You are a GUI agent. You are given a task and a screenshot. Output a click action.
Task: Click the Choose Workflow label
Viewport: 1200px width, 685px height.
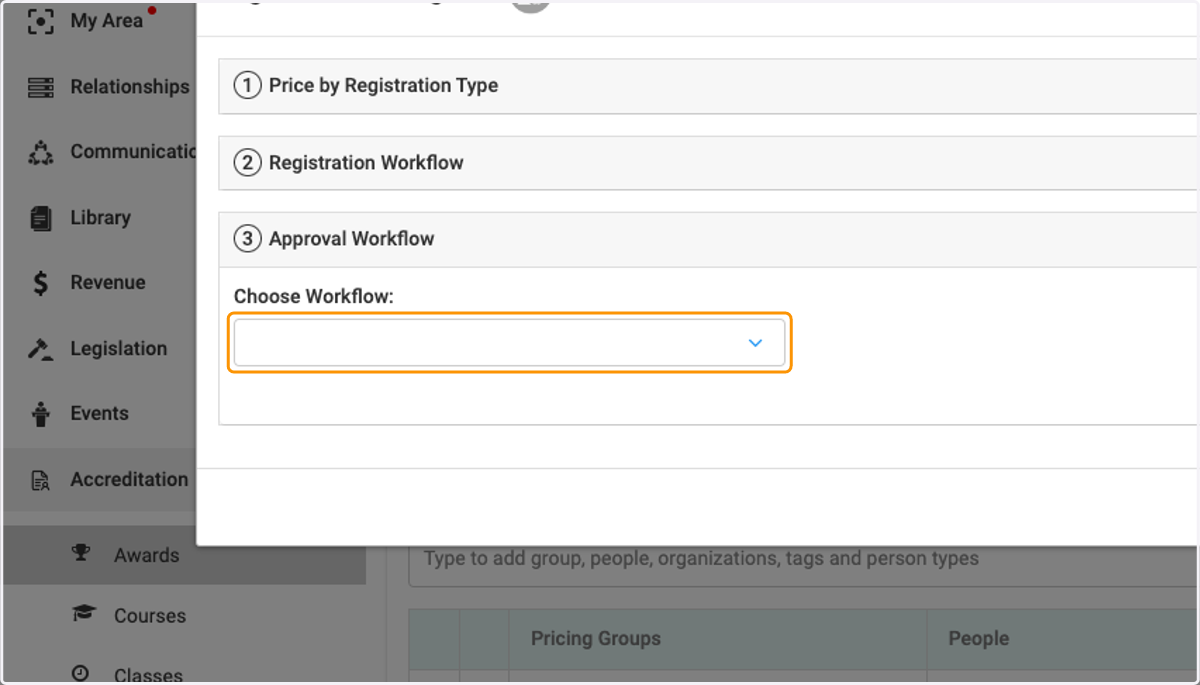tap(314, 297)
